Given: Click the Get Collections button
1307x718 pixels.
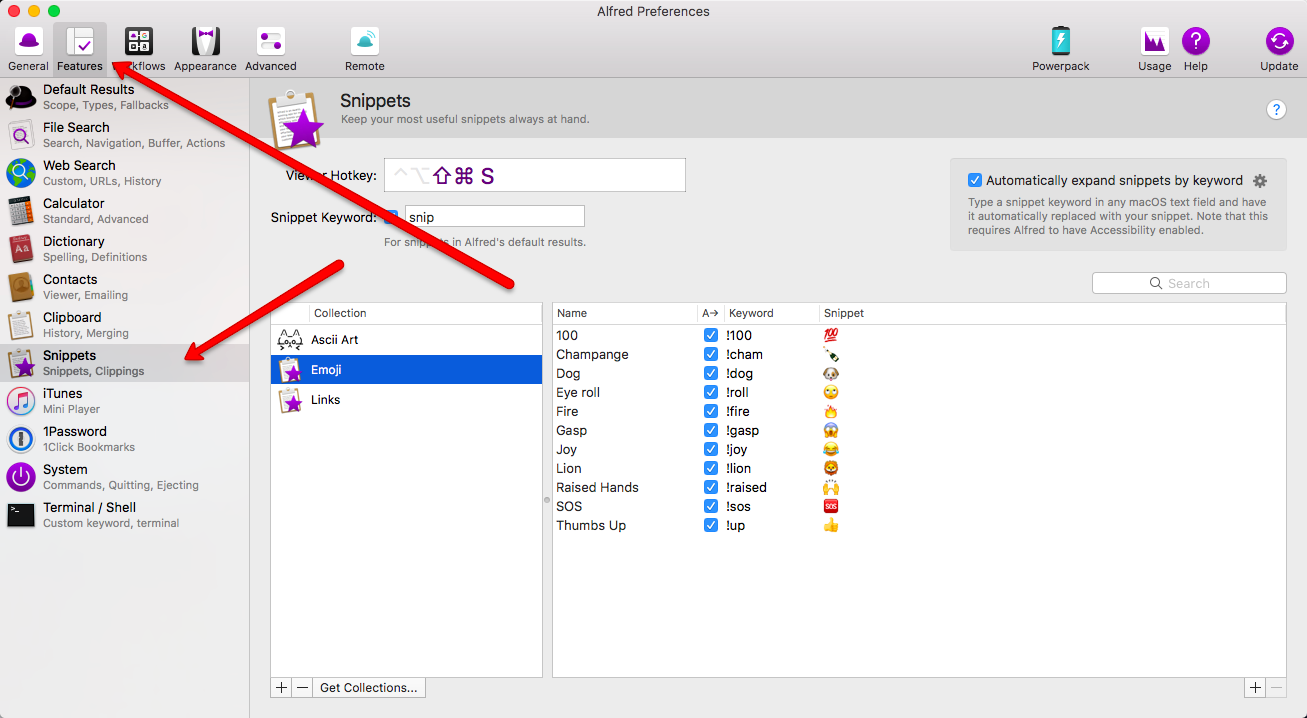Looking at the screenshot, I should point(368,687).
